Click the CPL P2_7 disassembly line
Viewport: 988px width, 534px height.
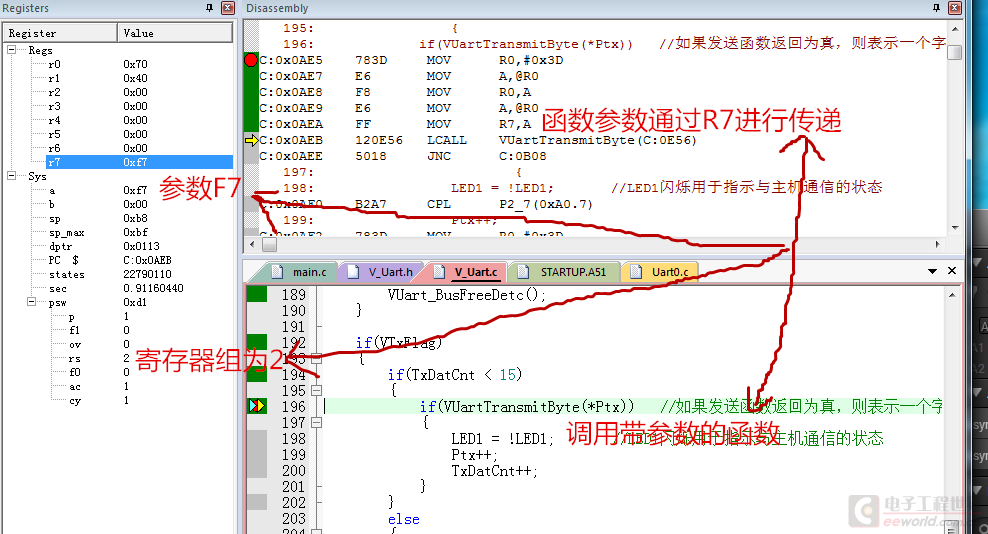pos(427,204)
